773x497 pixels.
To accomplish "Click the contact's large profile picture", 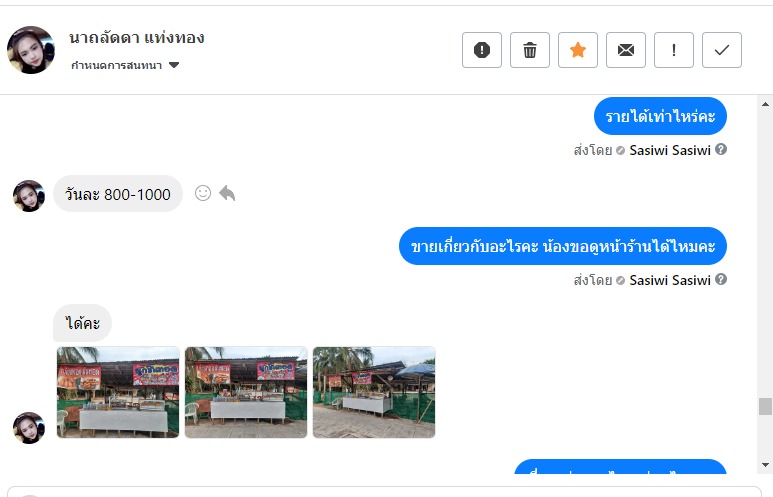I will (x=31, y=50).
